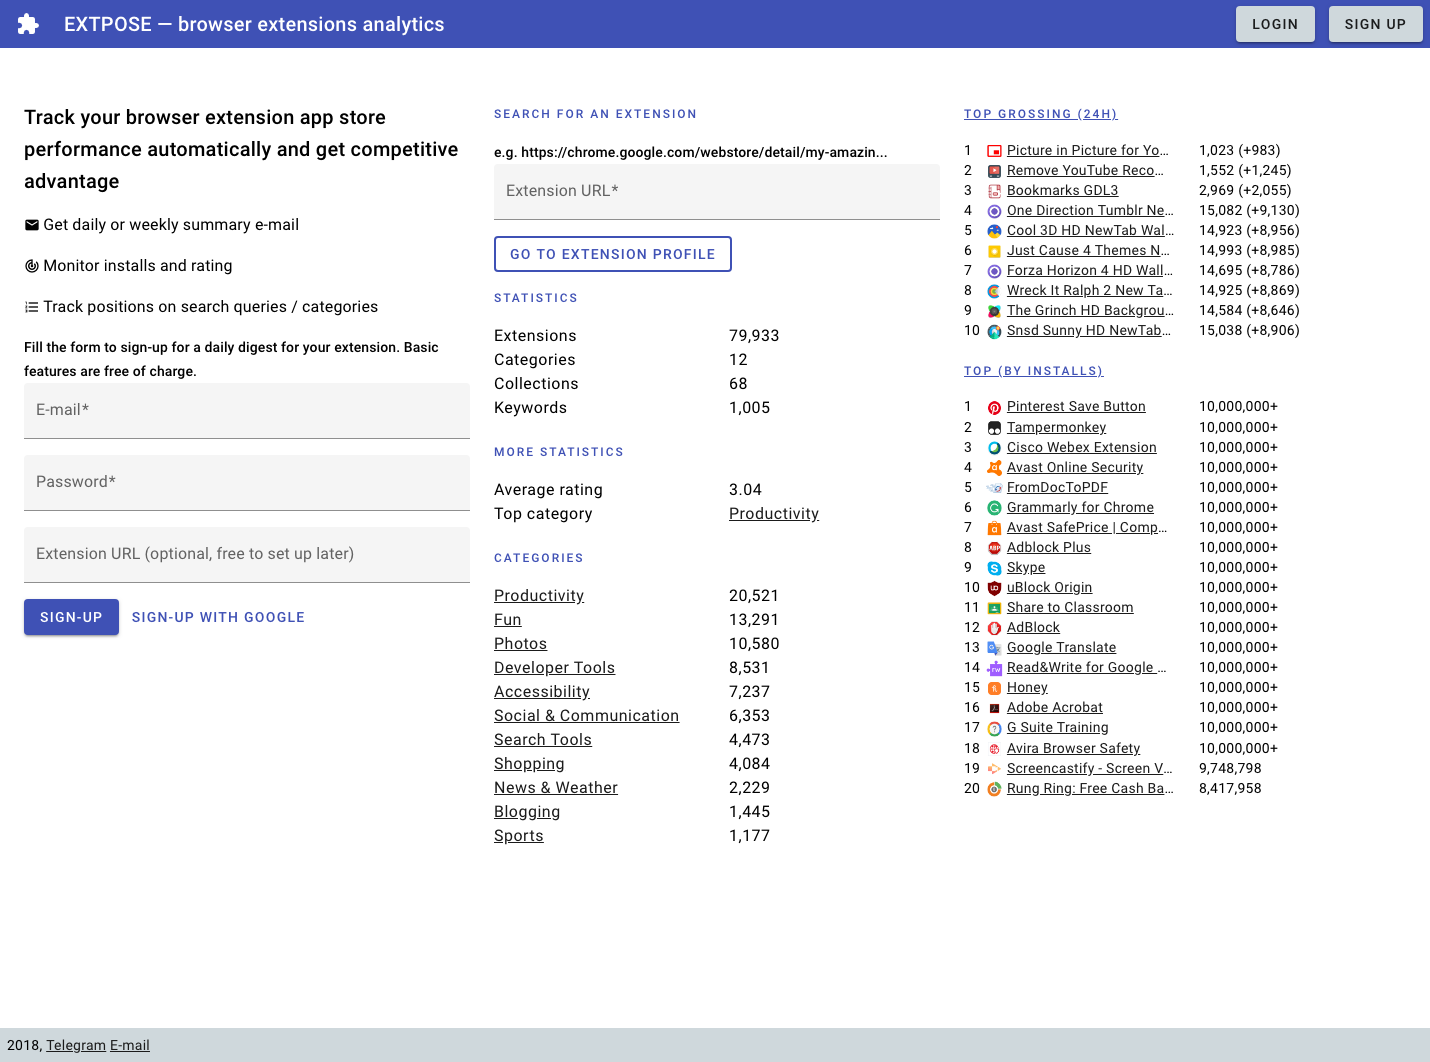Open the Search Tools category link

point(543,740)
